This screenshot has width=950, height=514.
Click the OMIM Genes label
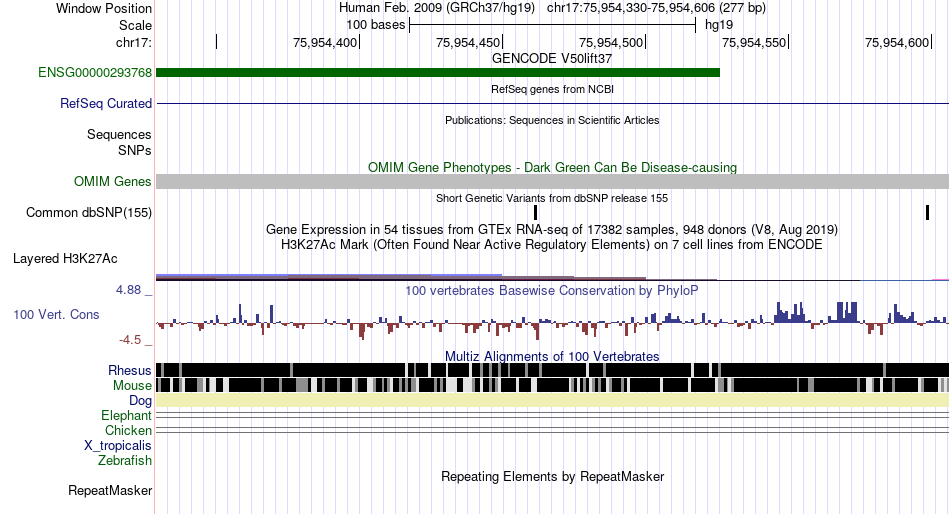113,182
